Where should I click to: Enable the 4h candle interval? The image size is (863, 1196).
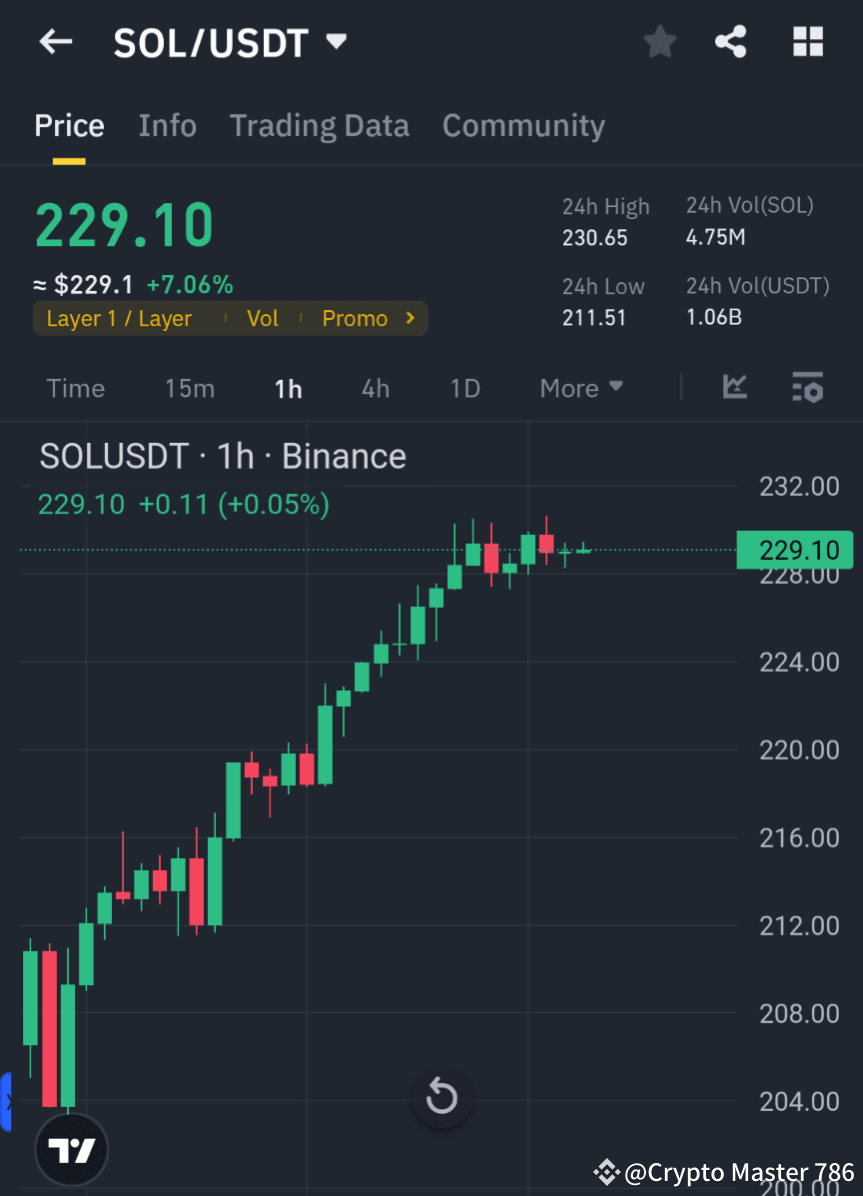pyautogui.click(x=375, y=388)
